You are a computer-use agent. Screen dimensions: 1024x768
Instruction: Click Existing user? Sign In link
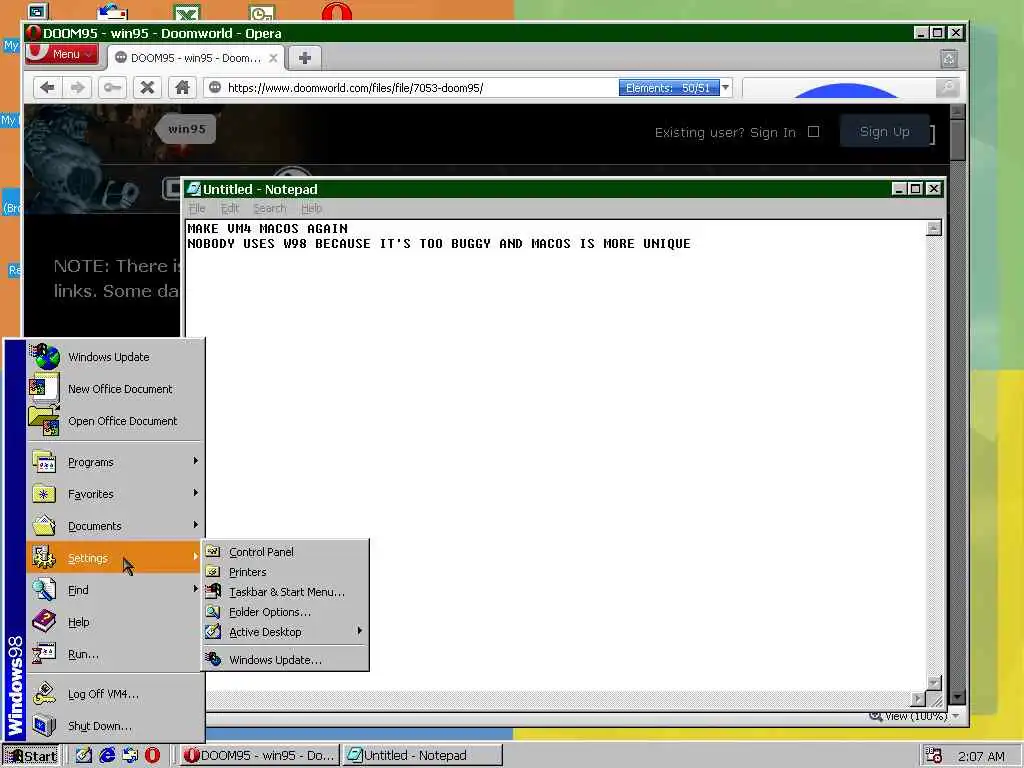[725, 133]
